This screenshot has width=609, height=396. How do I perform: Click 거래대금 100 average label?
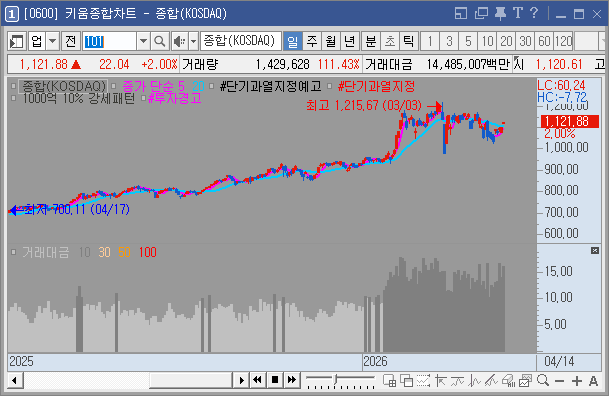click(x=148, y=252)
